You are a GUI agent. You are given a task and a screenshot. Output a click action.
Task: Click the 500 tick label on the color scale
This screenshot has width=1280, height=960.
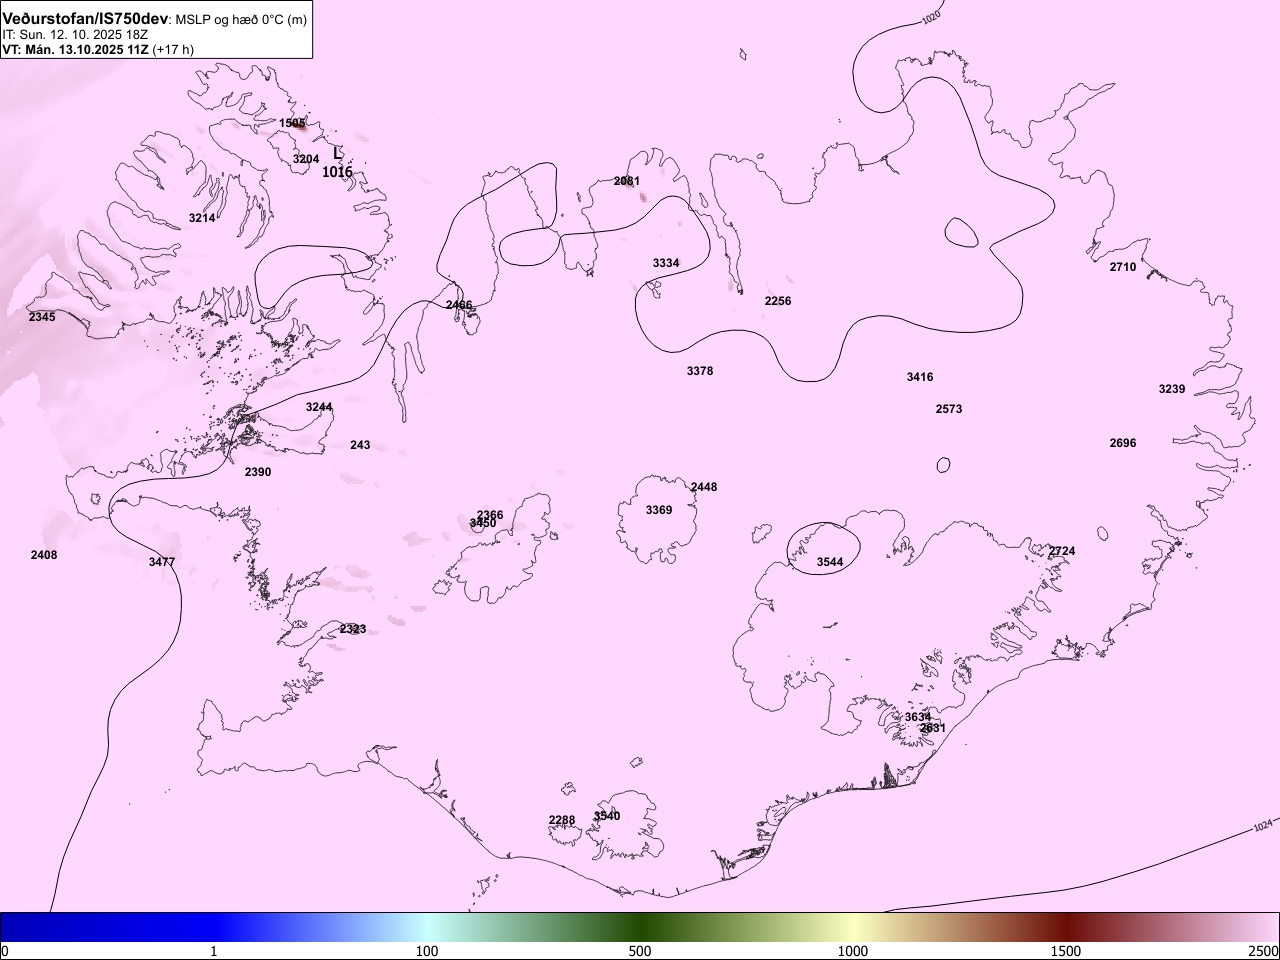point(640,950)
